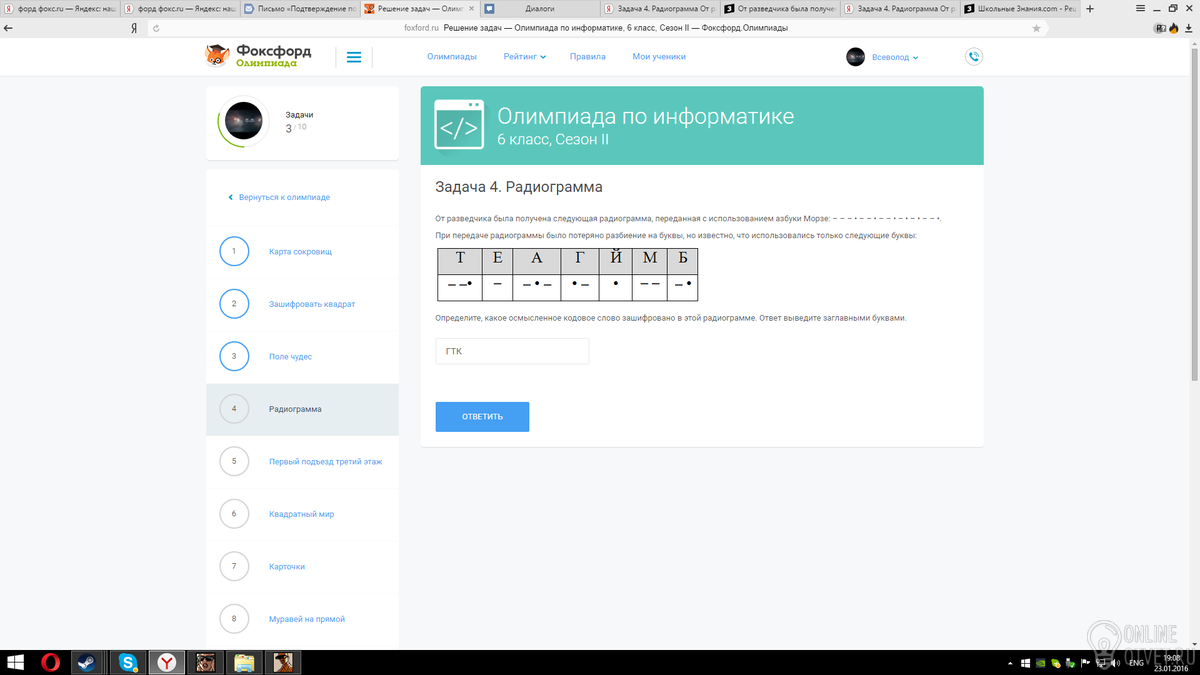
Task: Click the Foxford Olympiad fox logo
Action: (258, 56)
